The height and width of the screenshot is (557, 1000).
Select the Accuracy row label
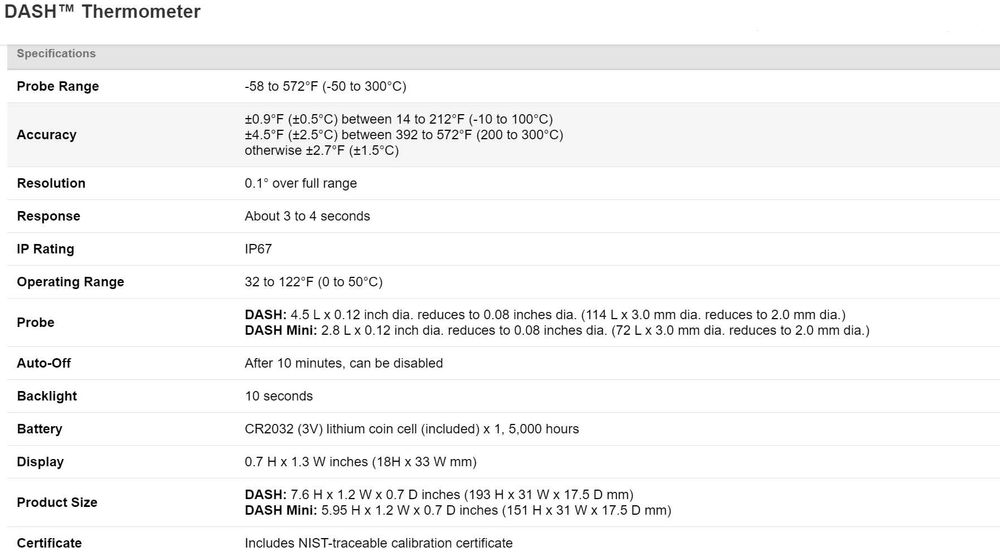pyautogui.click(x=46, y=135)
